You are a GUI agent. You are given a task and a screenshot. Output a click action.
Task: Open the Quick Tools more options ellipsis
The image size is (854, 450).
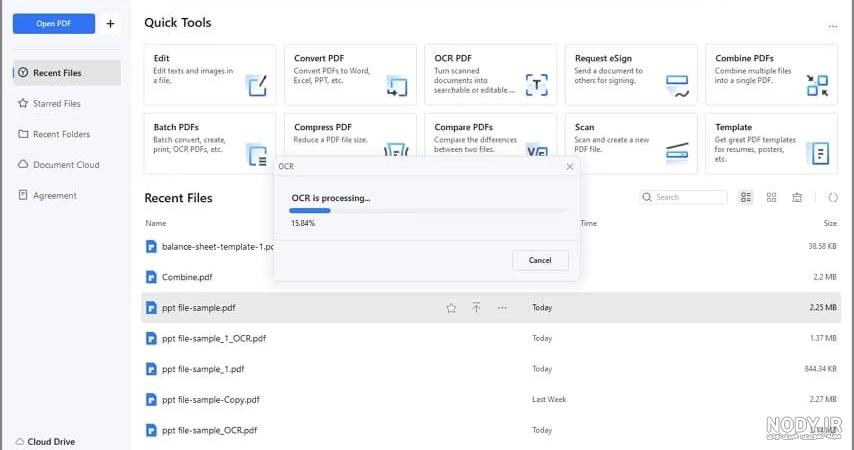point(833,26)
